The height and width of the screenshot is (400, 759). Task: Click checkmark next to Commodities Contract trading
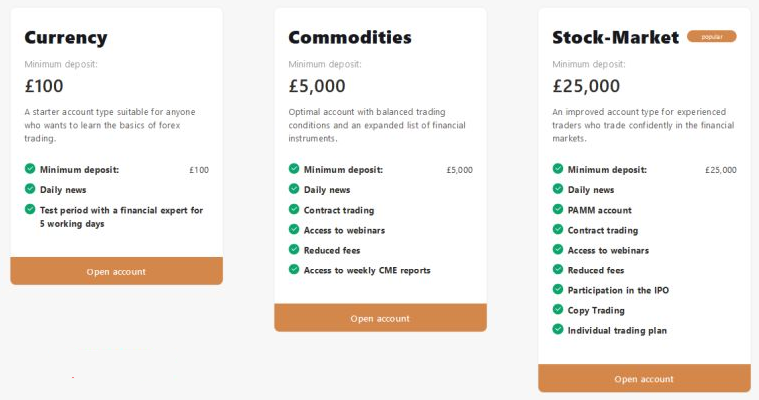294,209
